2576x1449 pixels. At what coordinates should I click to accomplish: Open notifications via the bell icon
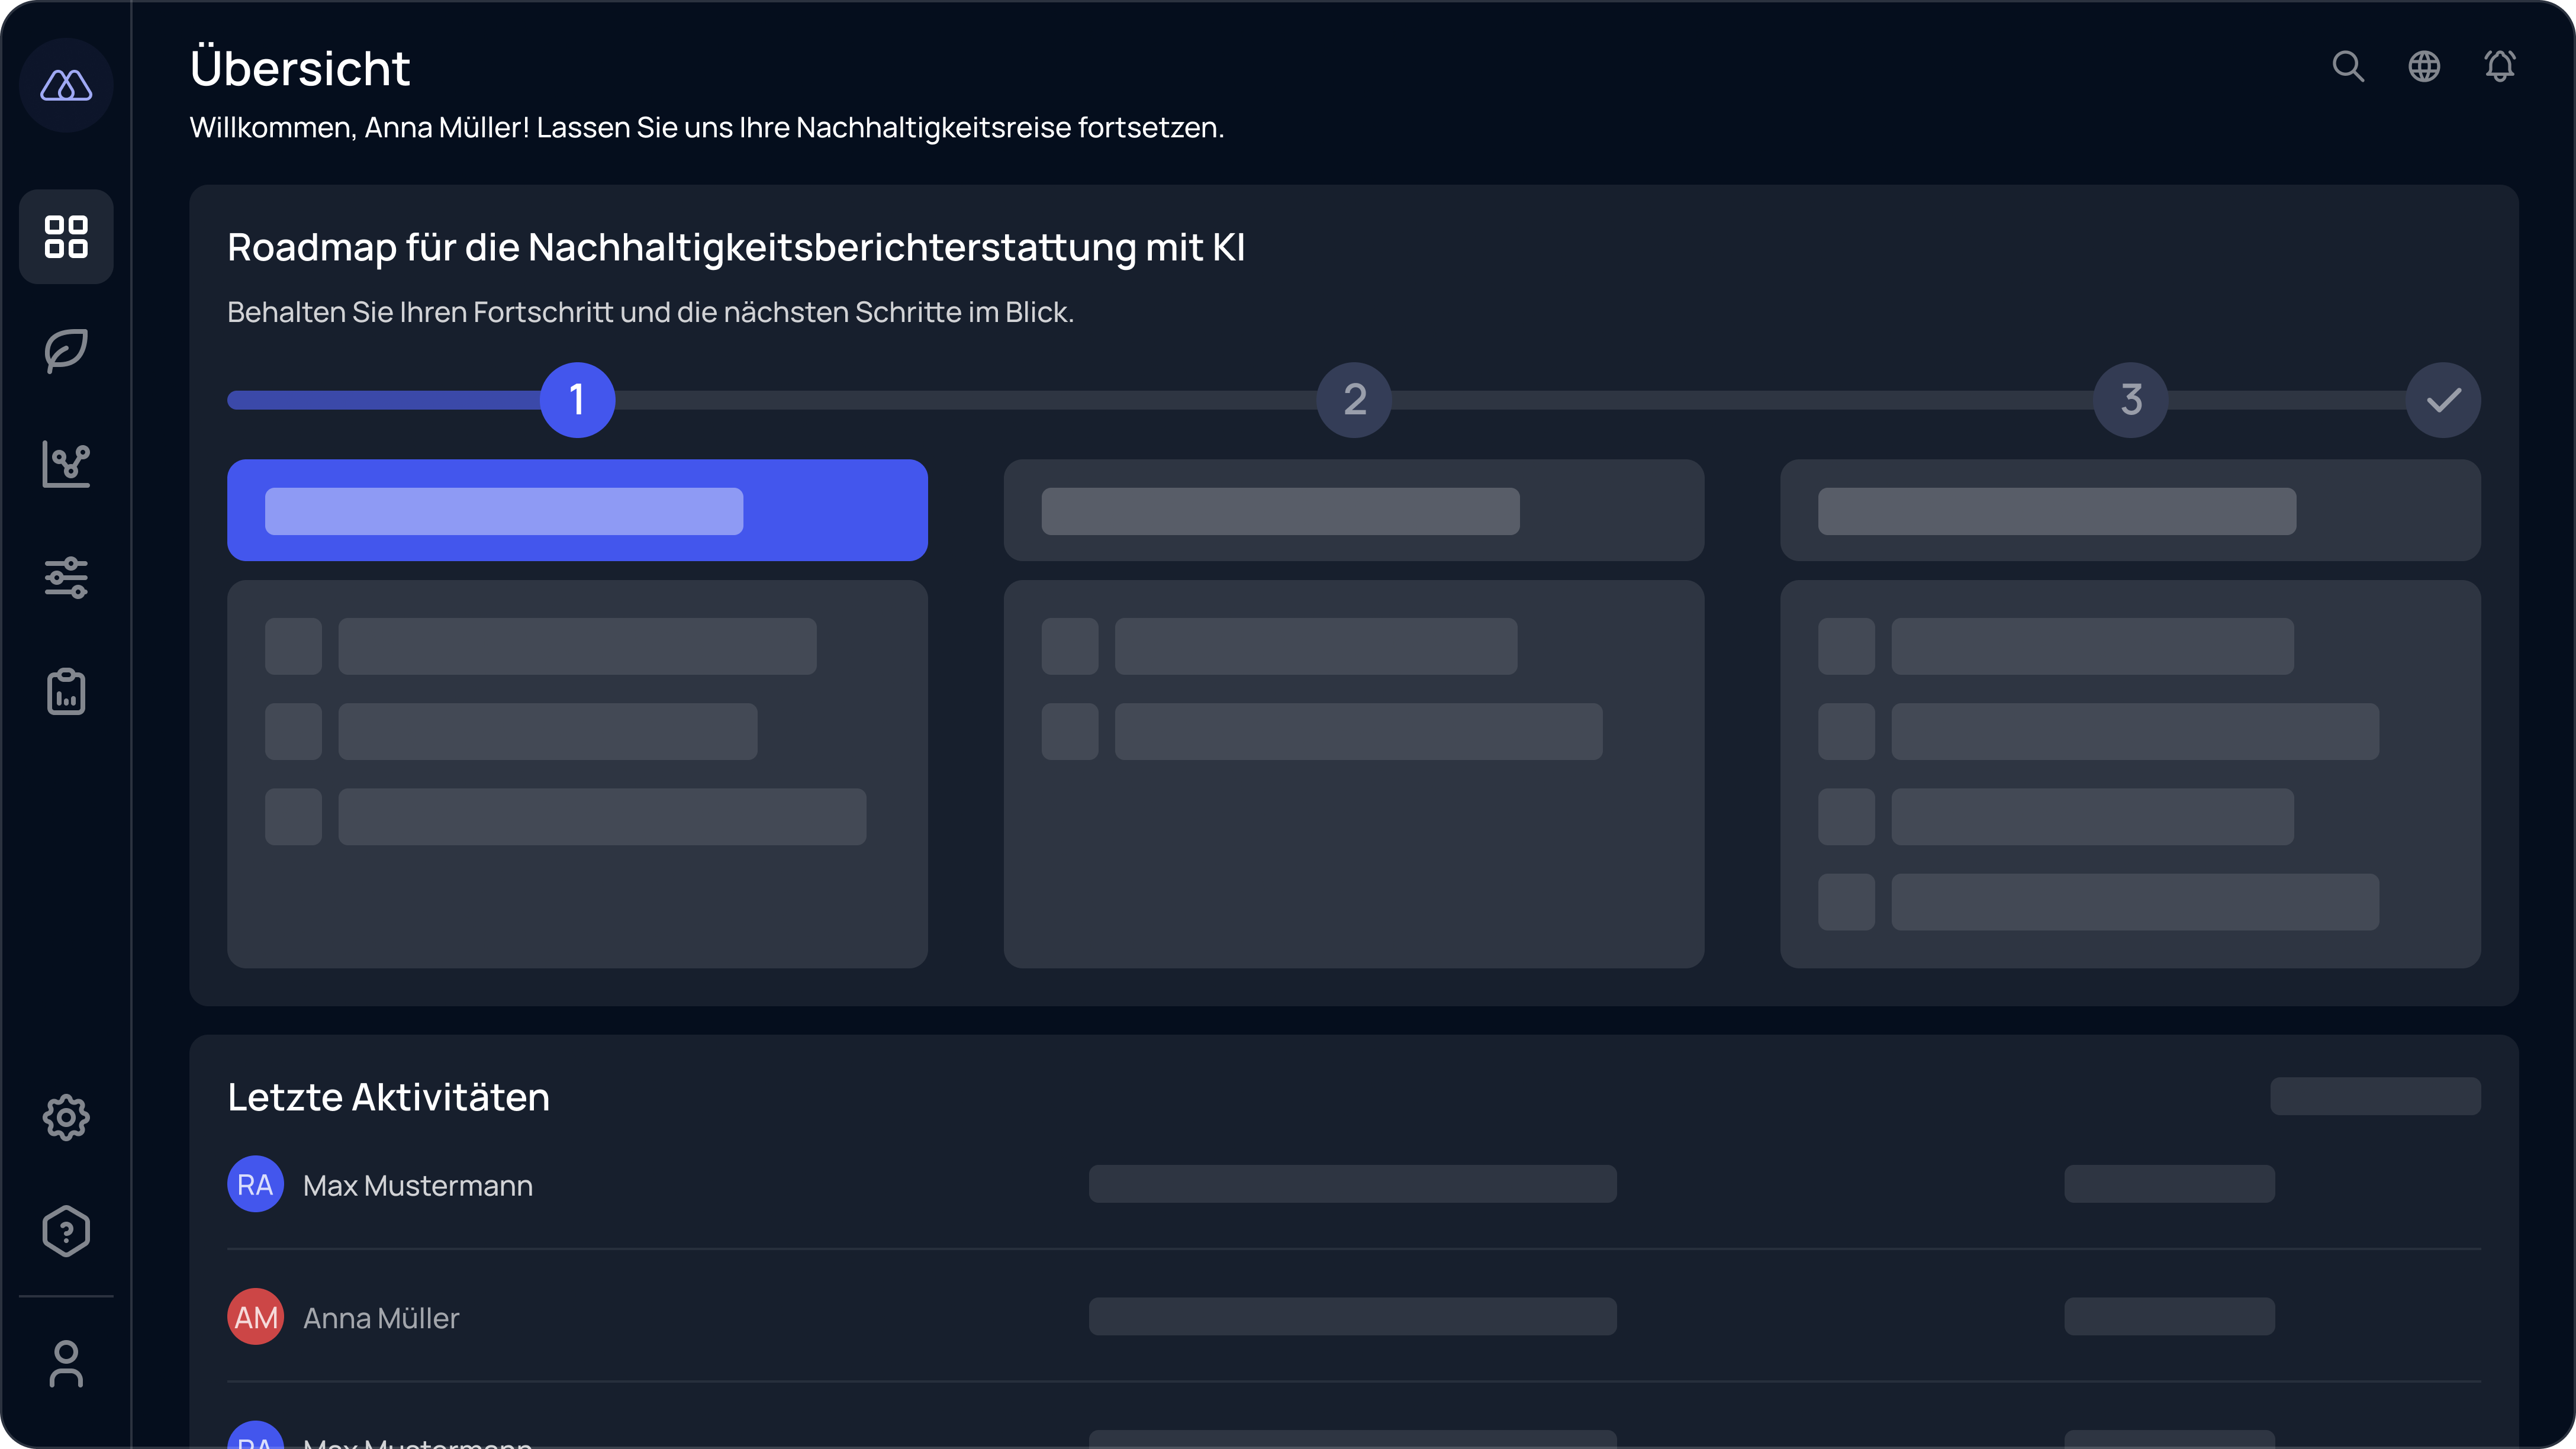(x=2500, y=66)
